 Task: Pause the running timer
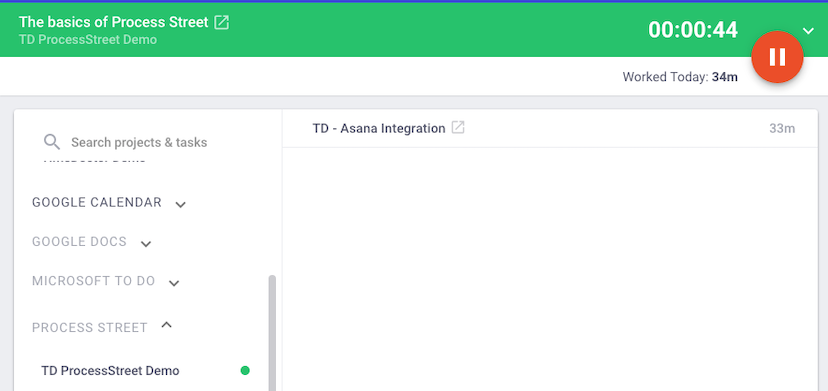click(777, 57)
